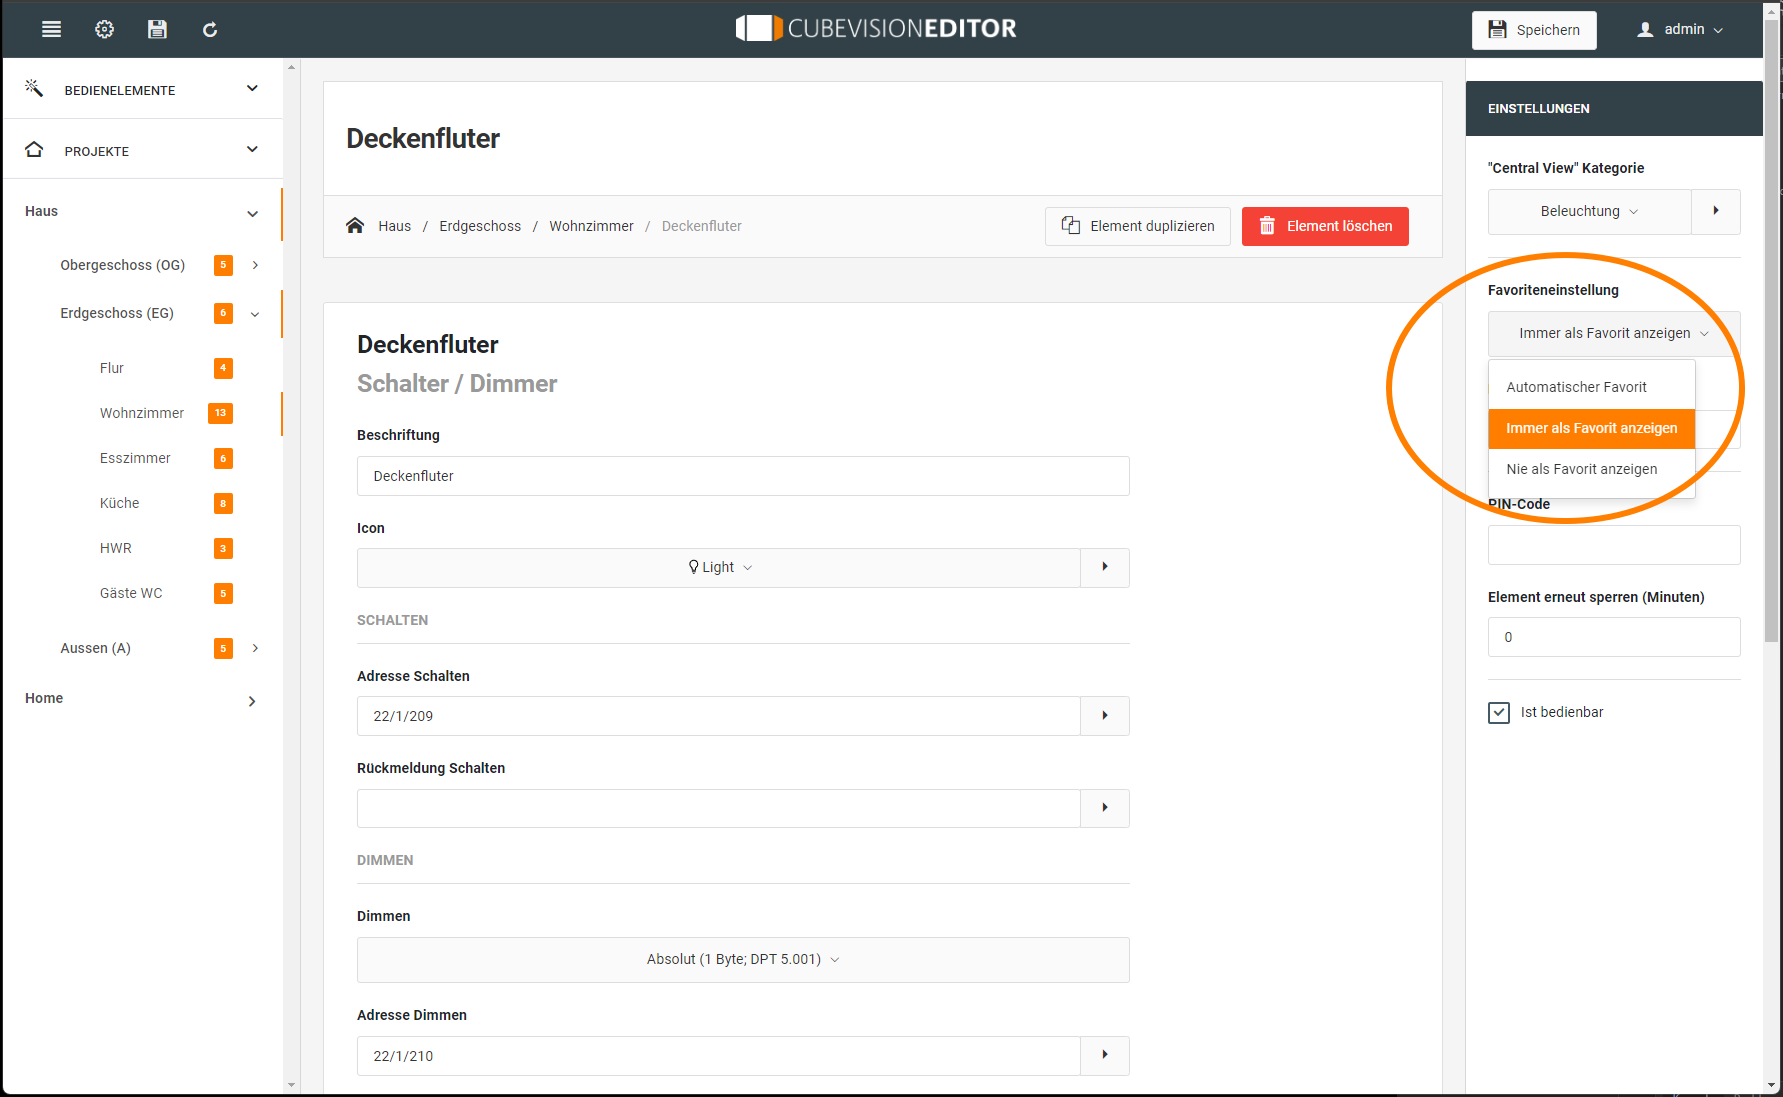Click the Bedienelemente magic wand icon
Image resolution: width=1783 pixels, height=1097 pixels.
tap(34, 88)
